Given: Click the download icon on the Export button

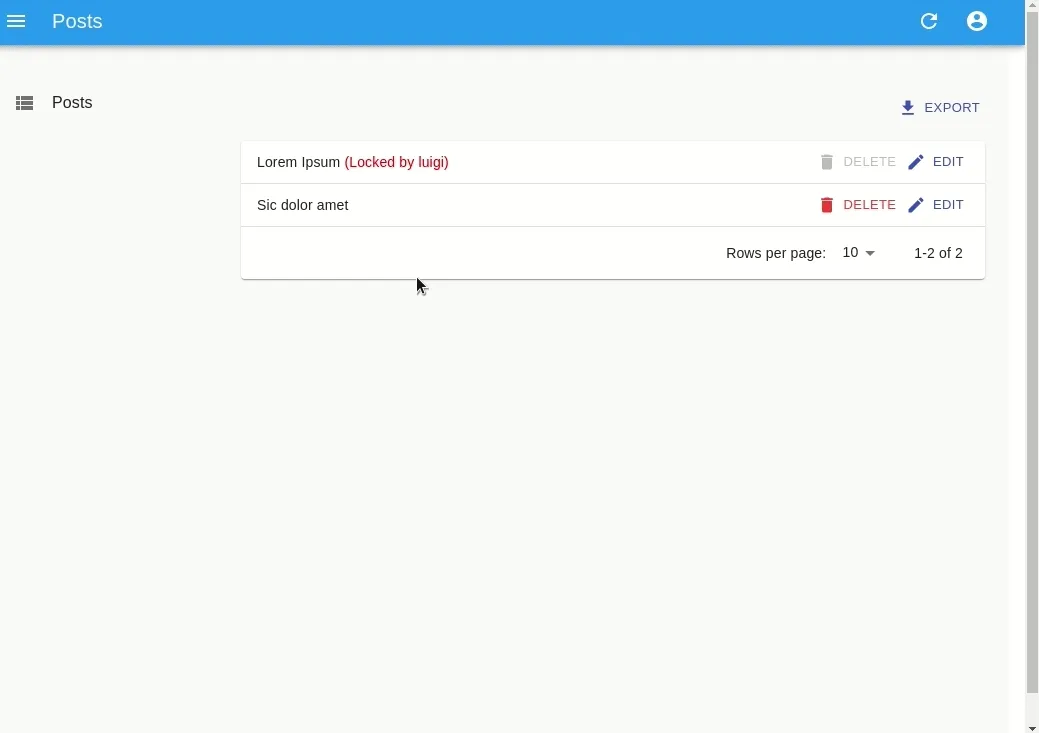Looking at the screenshot, I should (x=908, y=107).
